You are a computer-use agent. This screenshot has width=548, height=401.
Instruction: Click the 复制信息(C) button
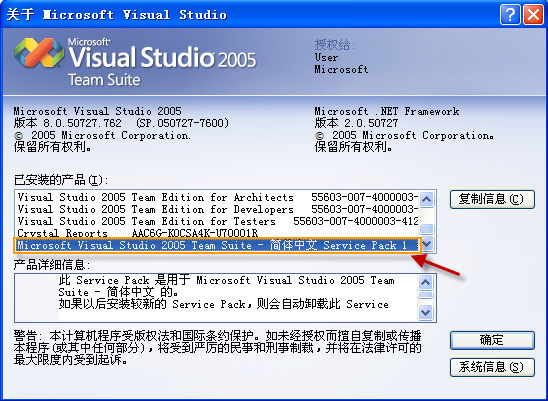[x=492, y=199]
